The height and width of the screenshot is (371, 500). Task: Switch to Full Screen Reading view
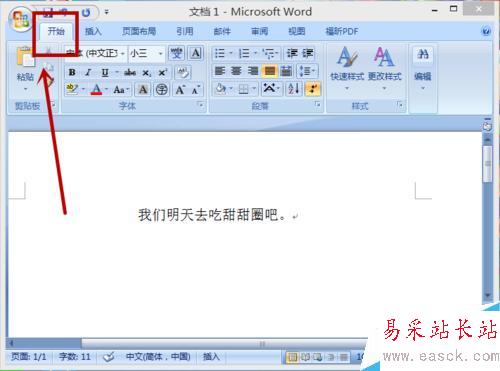[x=305, y=357]
